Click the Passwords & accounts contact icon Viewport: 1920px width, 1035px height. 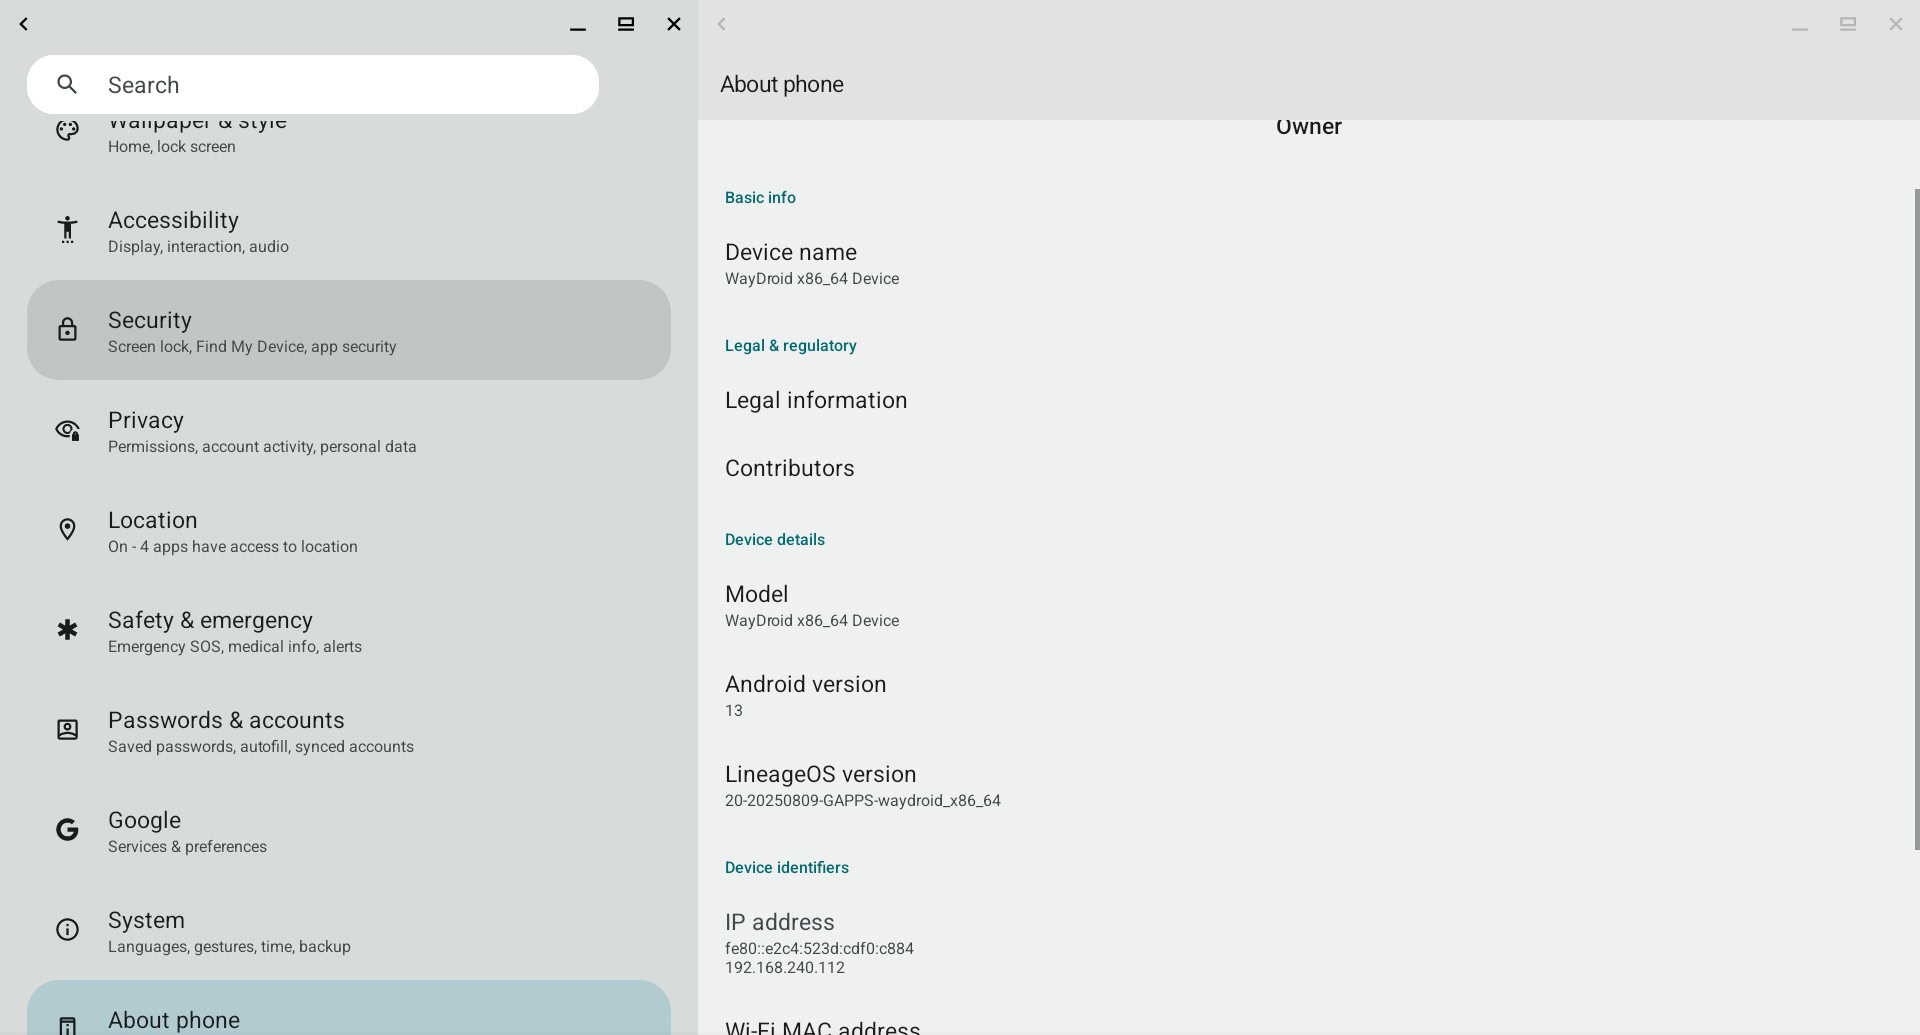(67, 730)
